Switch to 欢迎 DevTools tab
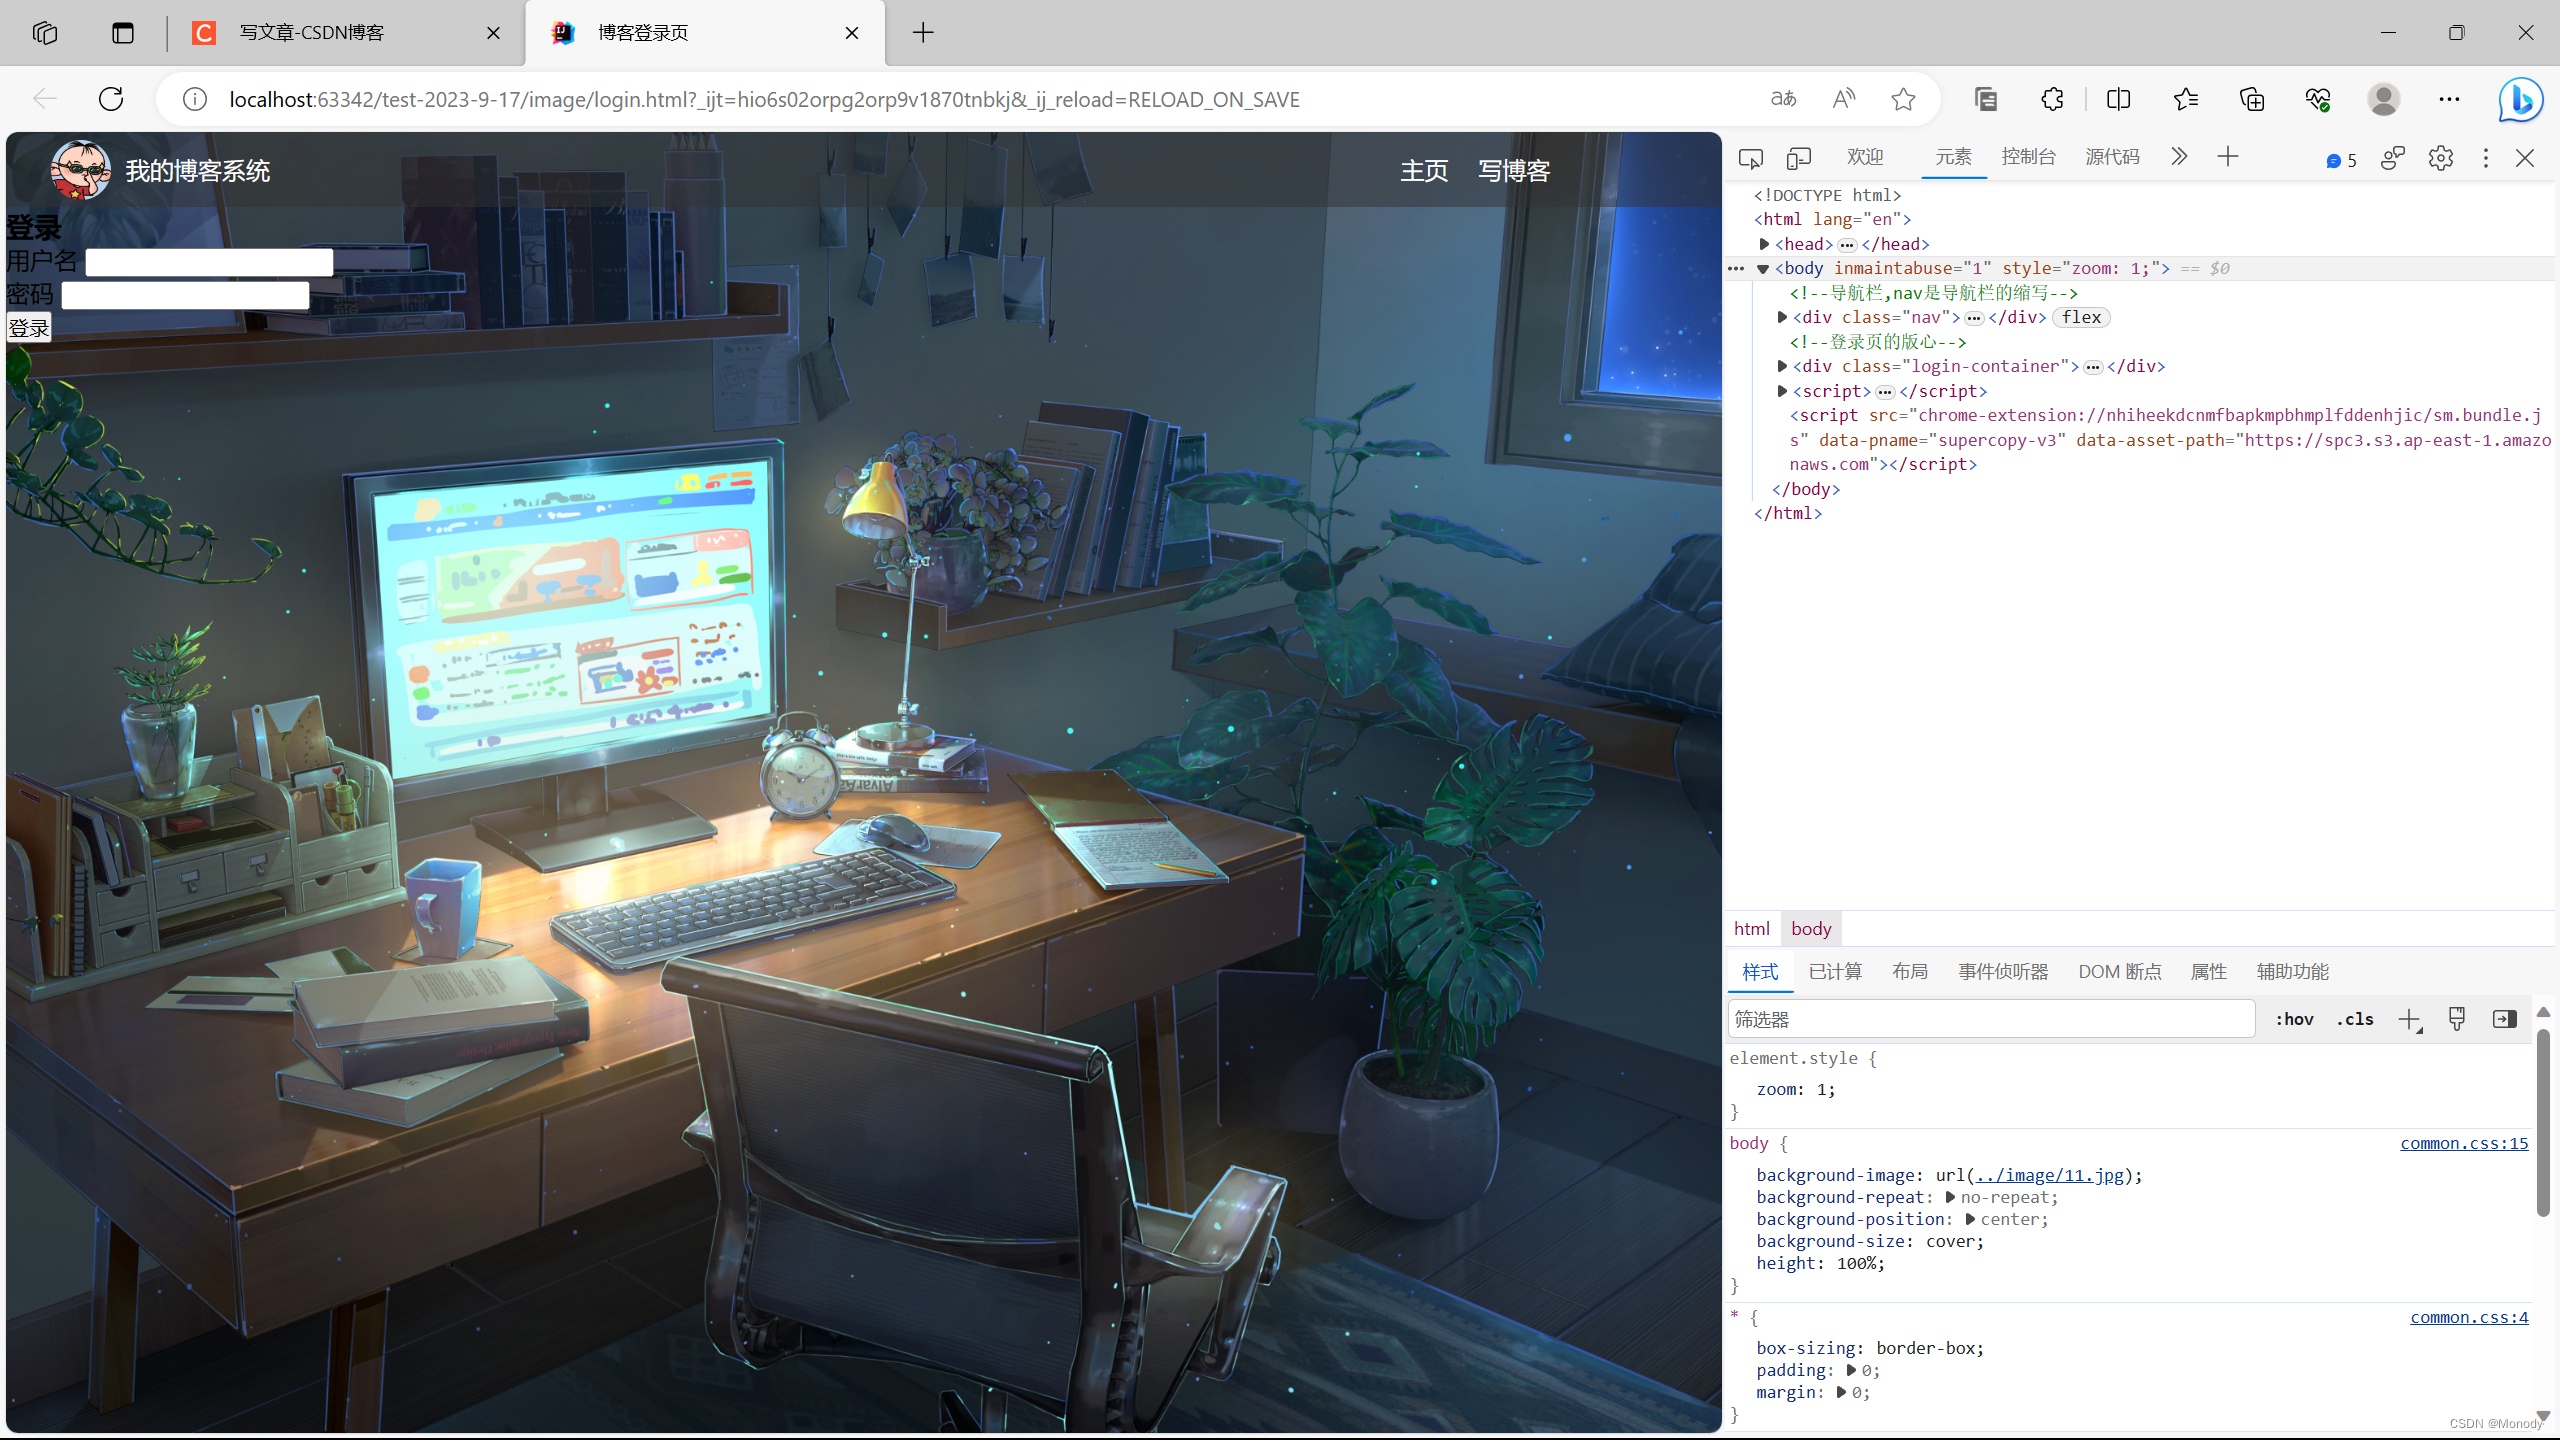This screenshot has height=1440, width=2560. pyautogui.click(x=1865, y=157)
